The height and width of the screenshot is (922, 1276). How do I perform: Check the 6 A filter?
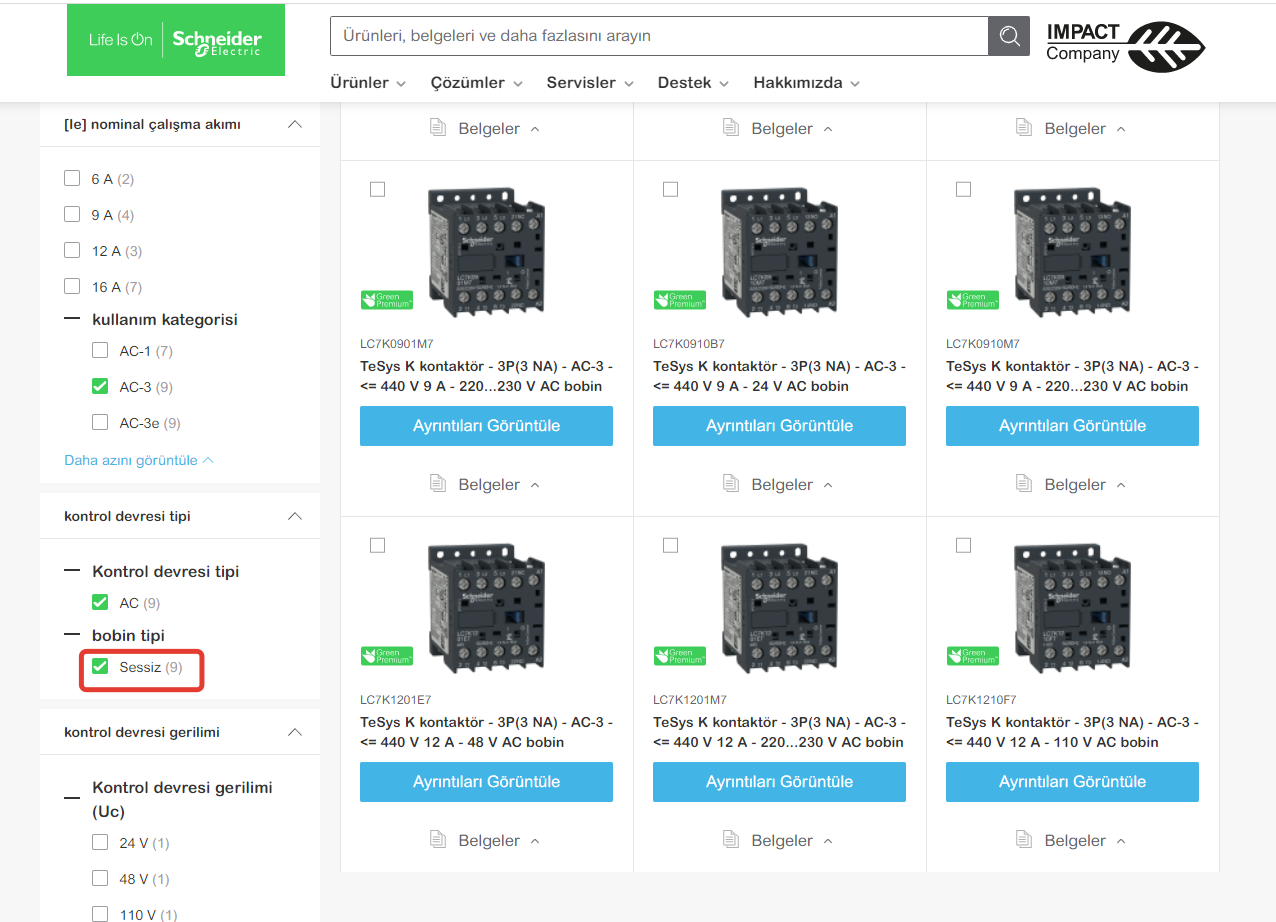pyautogui.click(x=72, y=178)
